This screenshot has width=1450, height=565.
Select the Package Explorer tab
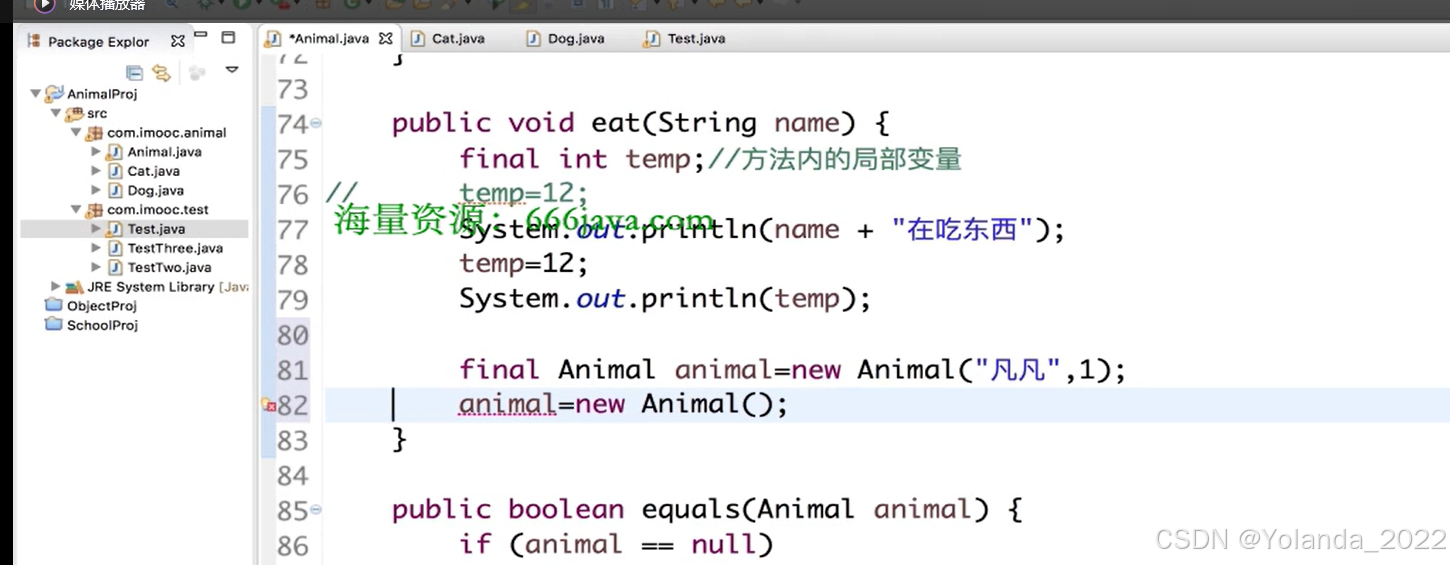[x=98, y=42]
